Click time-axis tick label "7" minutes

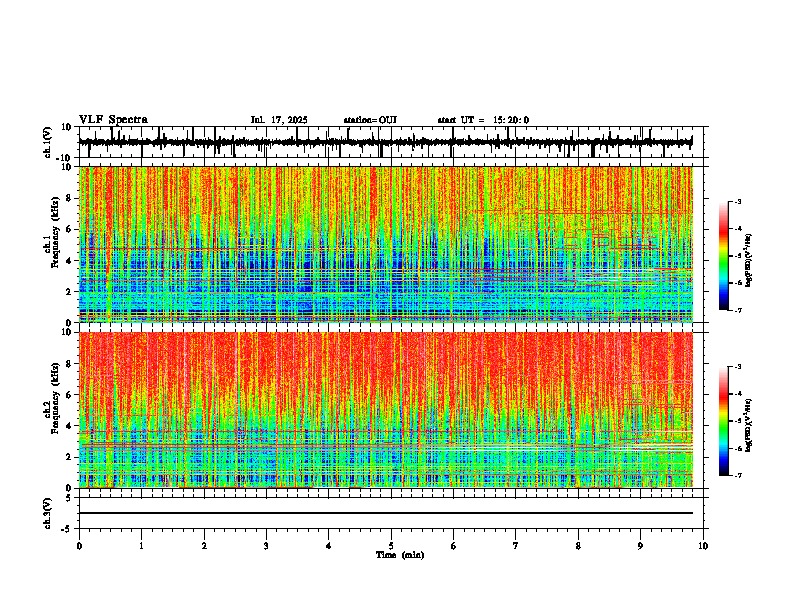point(516,546)
